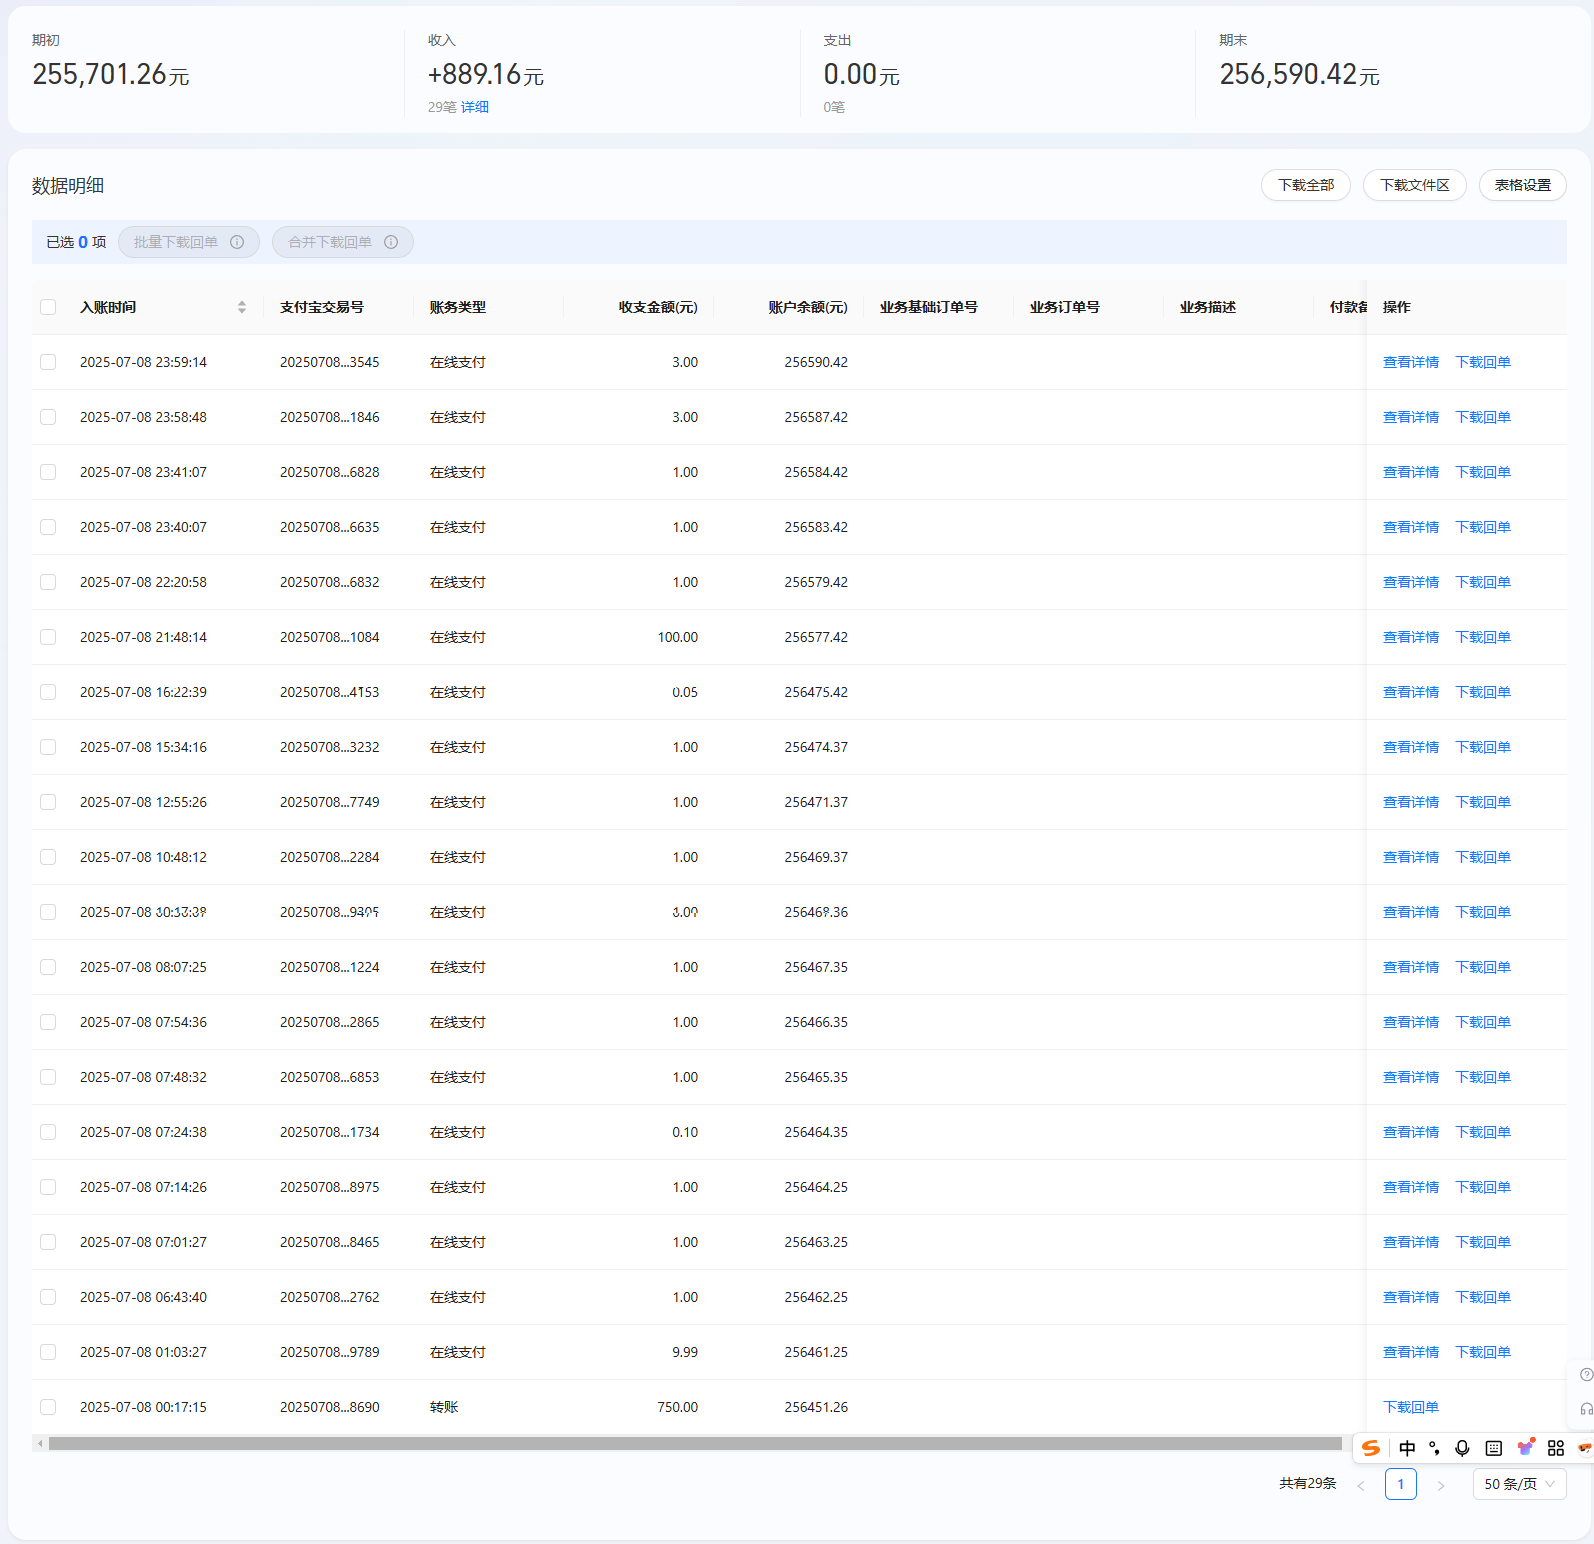Screen dimensions: 1594x1544
Task: Click the 账务类型 column header
Action: 458,307
